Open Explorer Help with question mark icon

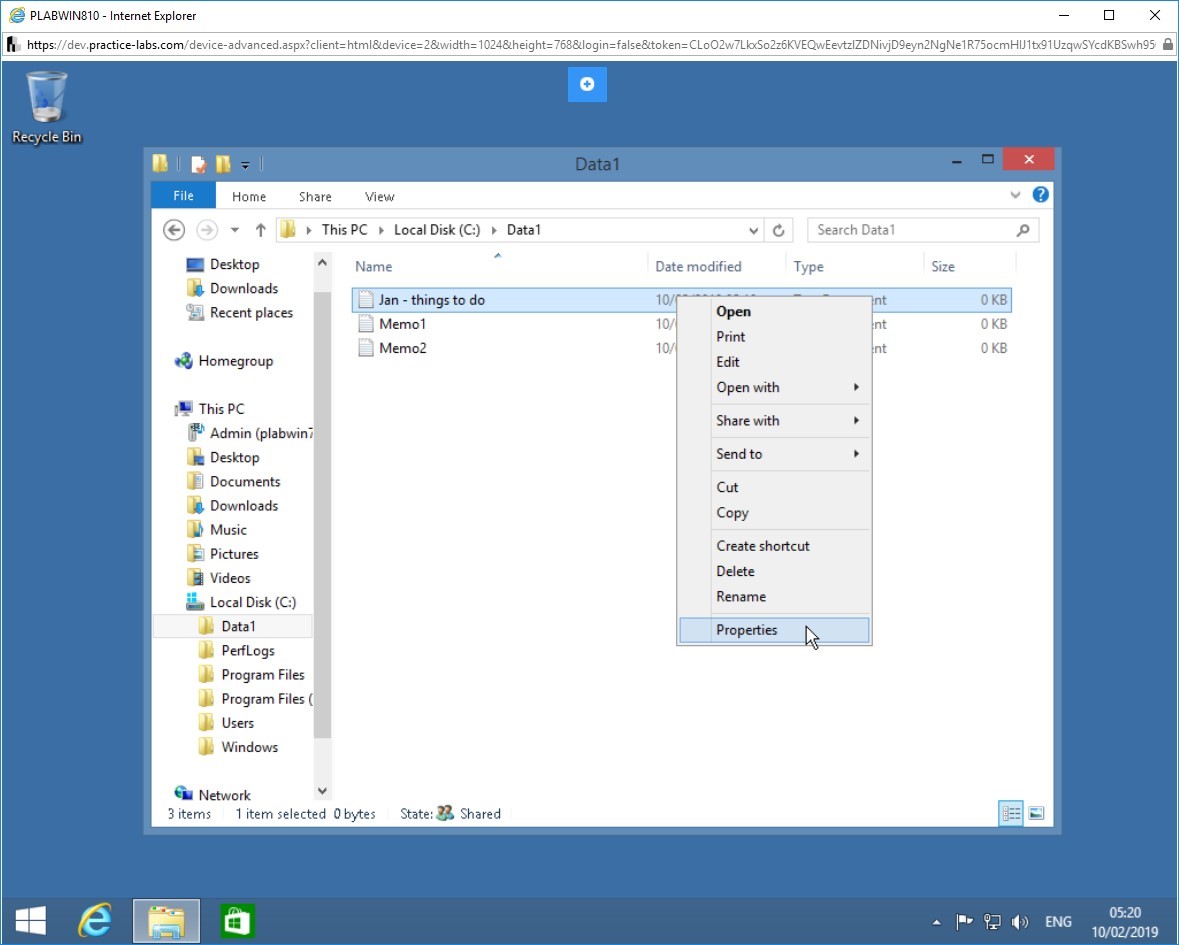click(1041, 195)
